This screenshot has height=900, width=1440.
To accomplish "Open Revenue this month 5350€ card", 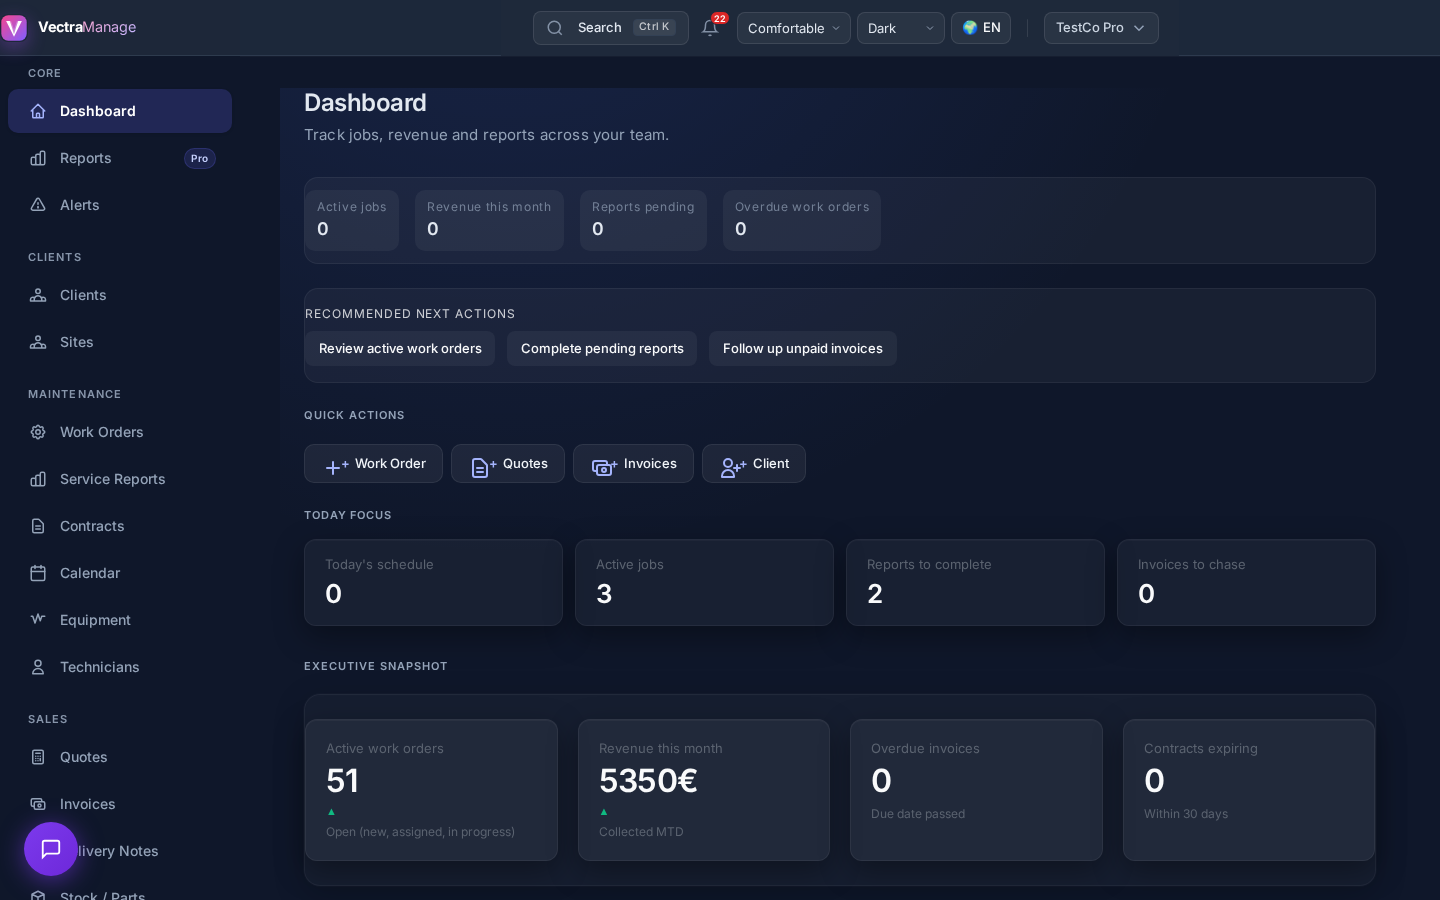I will [x=704, y=790].
